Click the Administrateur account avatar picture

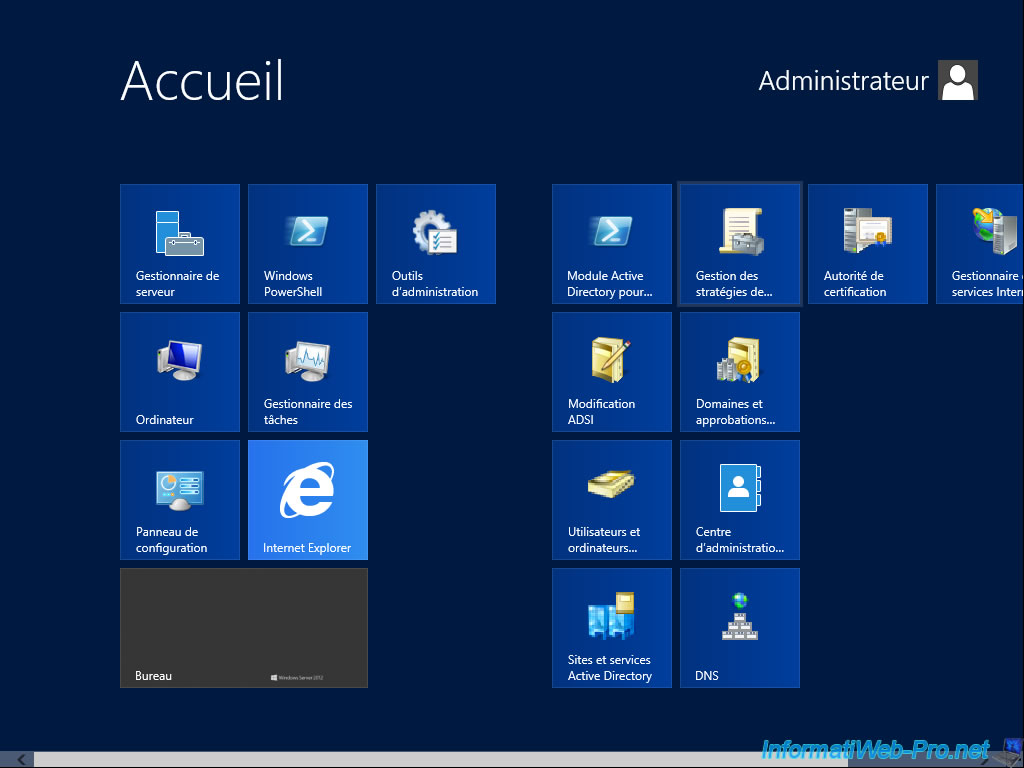[957, 80]
